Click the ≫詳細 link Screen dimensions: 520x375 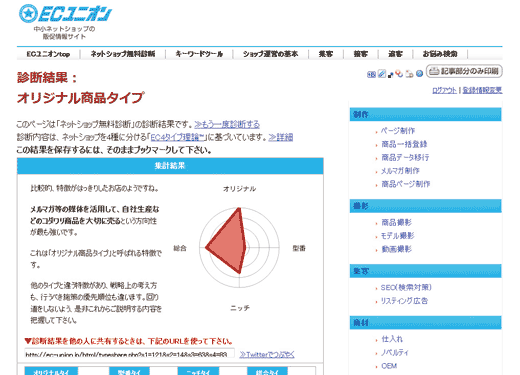click(x=281, y=137)
